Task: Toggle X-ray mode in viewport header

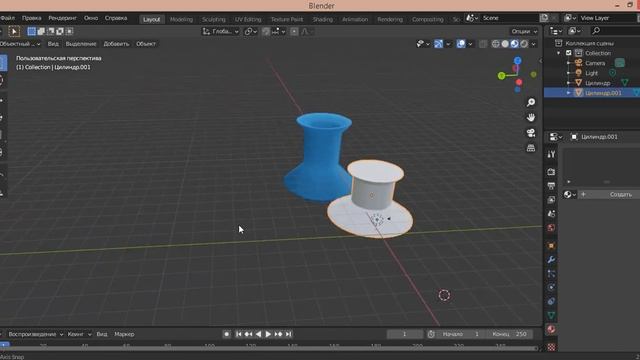Action: [483, 44]
